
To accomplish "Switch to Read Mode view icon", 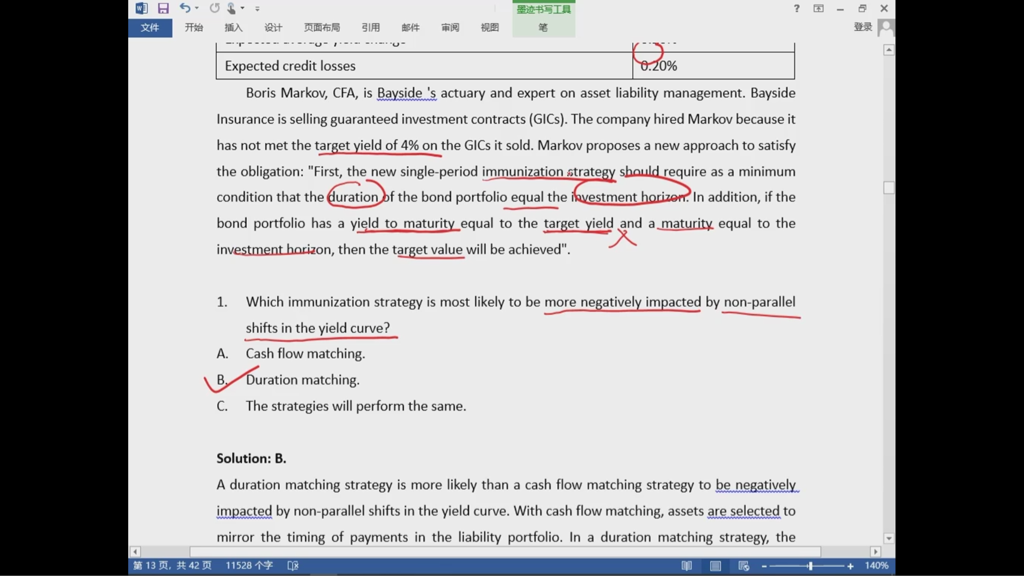I will [x=686, y=566].
